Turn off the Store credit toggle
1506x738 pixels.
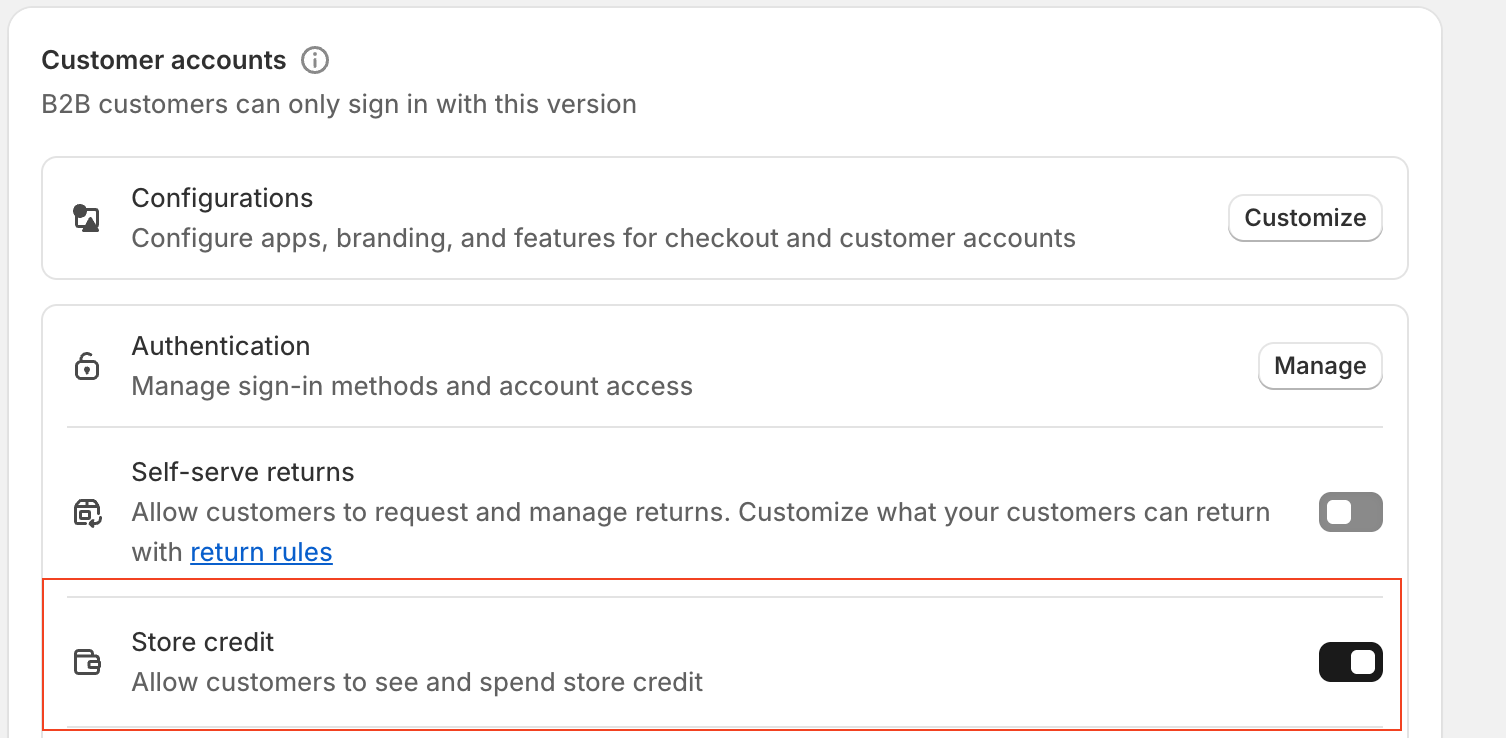point(1350,662)
